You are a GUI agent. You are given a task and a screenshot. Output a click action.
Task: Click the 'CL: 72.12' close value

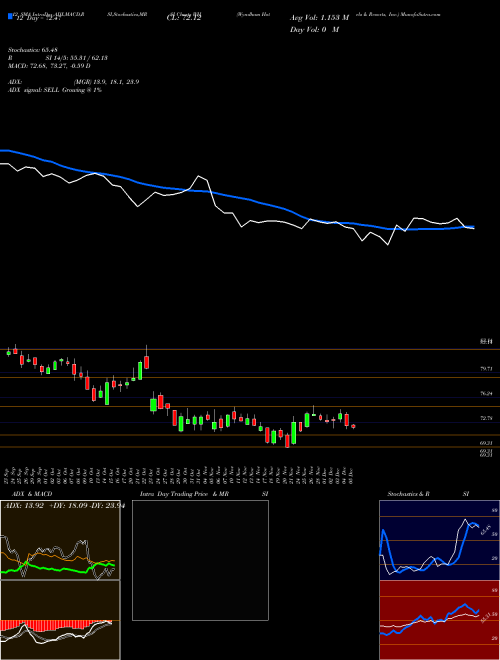(x=184, y=19)
